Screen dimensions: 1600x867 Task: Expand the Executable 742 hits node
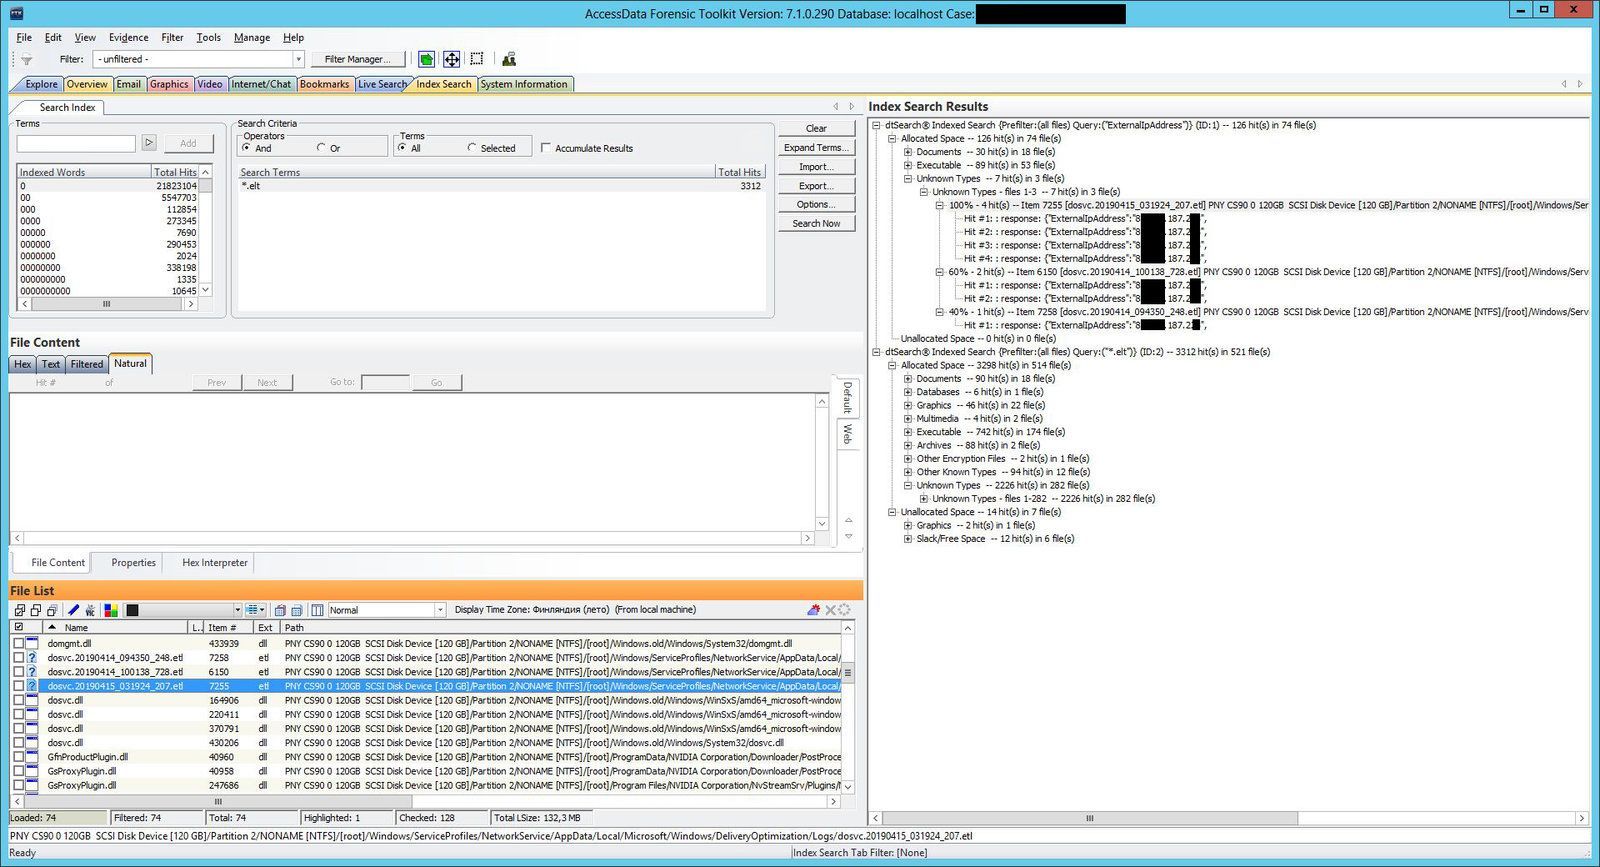click(908, 432)
